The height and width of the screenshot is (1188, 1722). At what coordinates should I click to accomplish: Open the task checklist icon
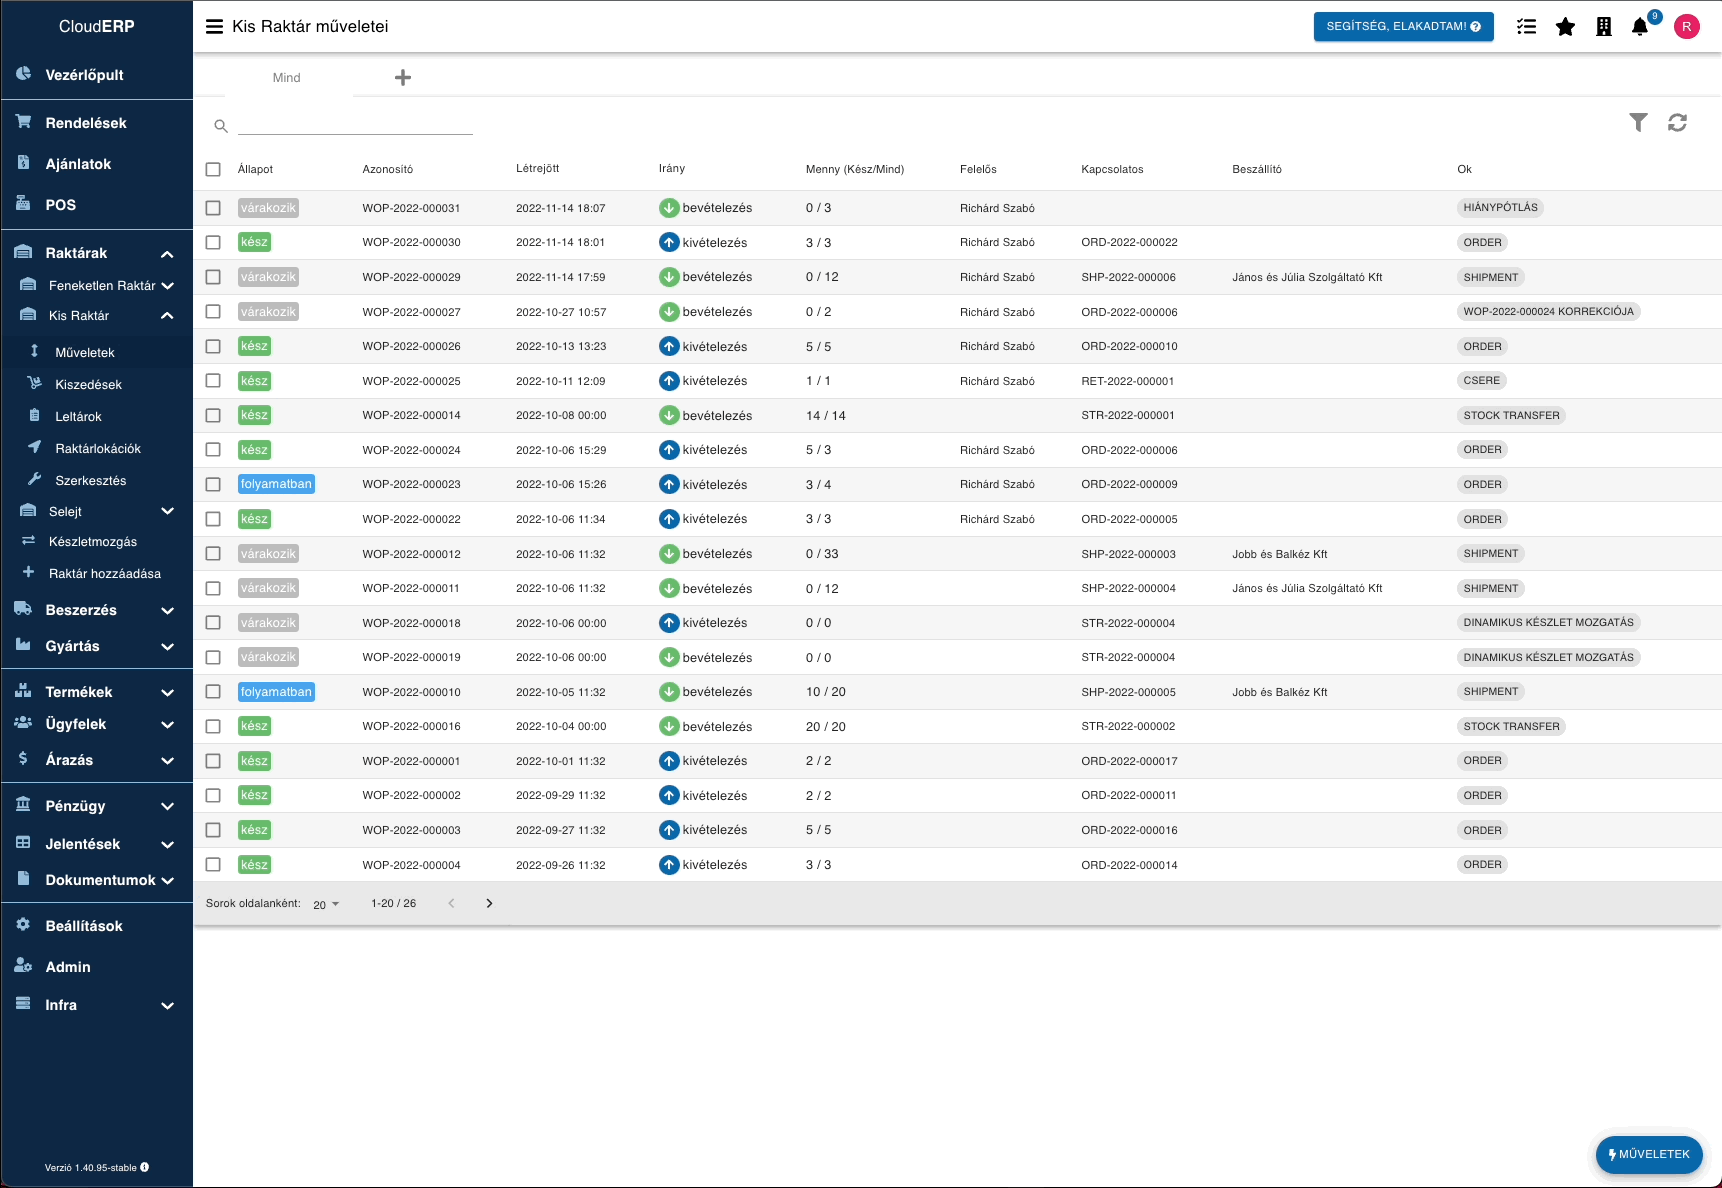(1526, 27)
